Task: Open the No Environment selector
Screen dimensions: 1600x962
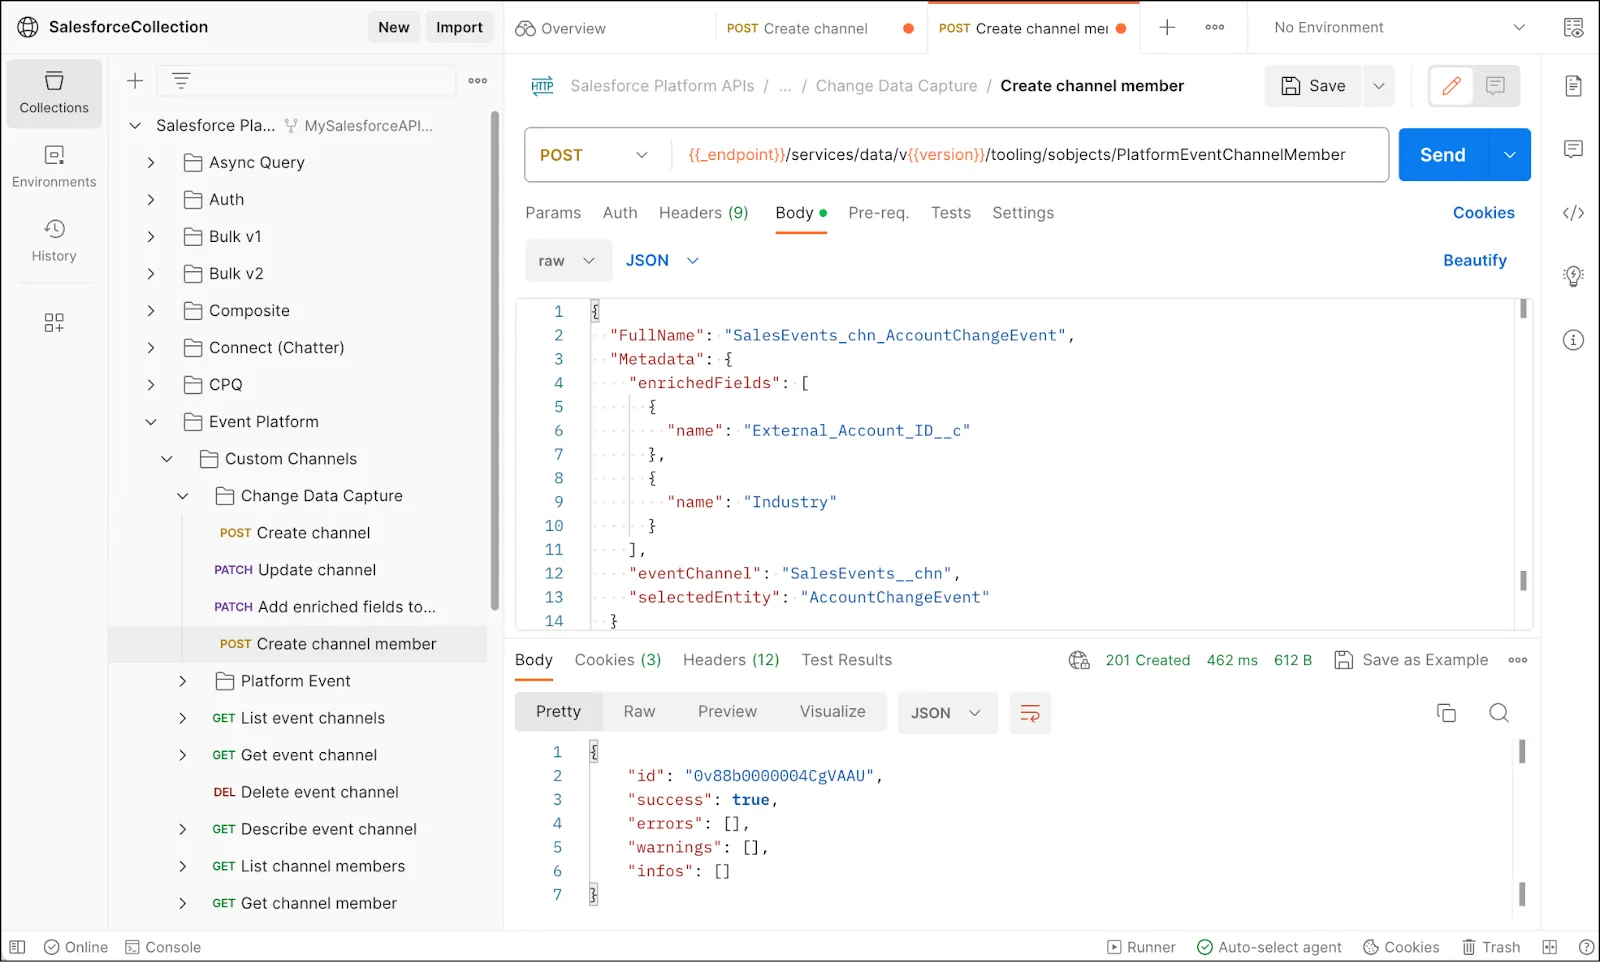Action: pyautogui.click(x=1399, y=28)
